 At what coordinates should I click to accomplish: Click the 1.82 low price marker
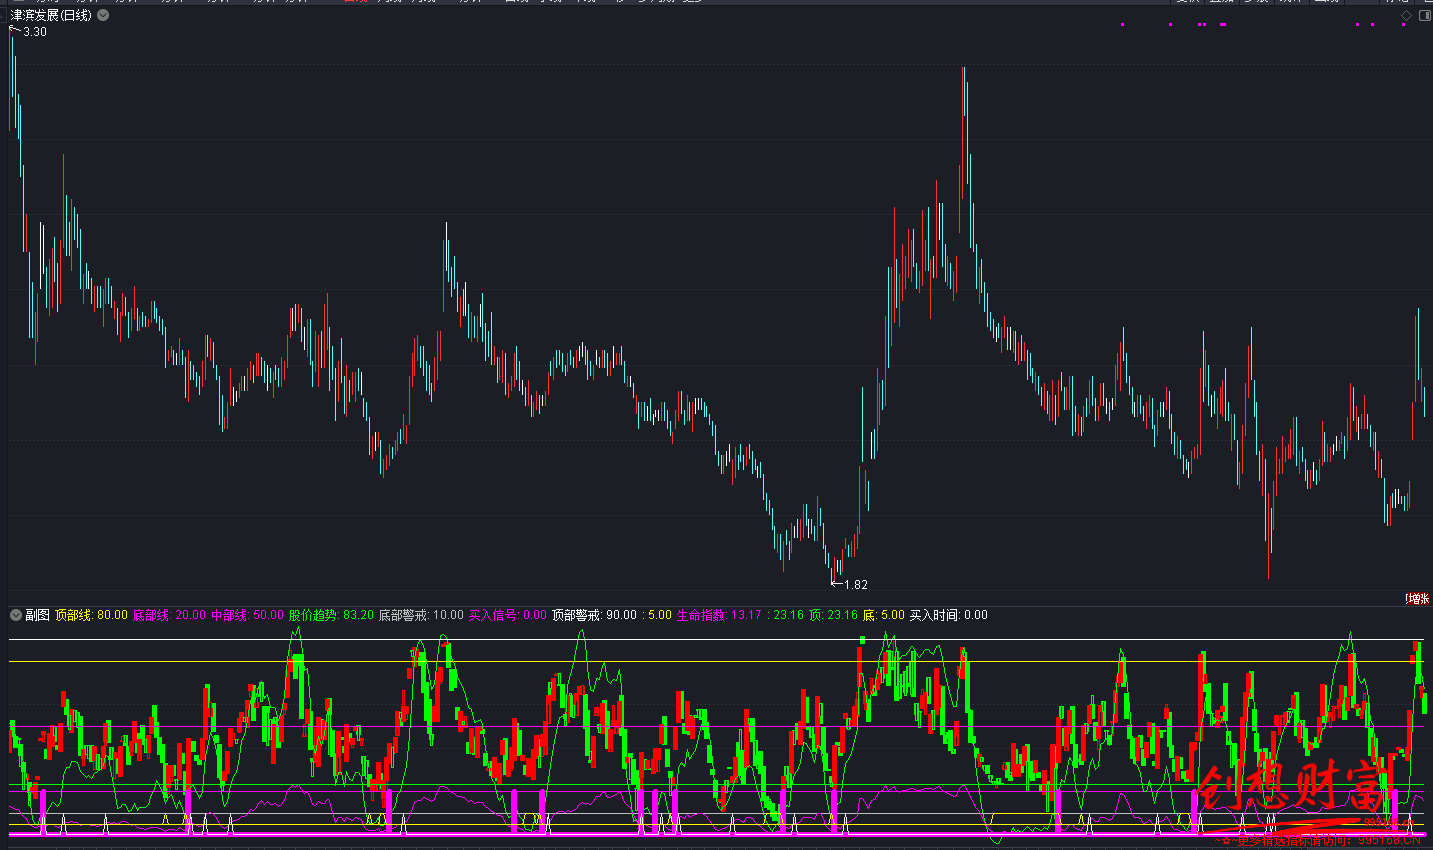855,585
